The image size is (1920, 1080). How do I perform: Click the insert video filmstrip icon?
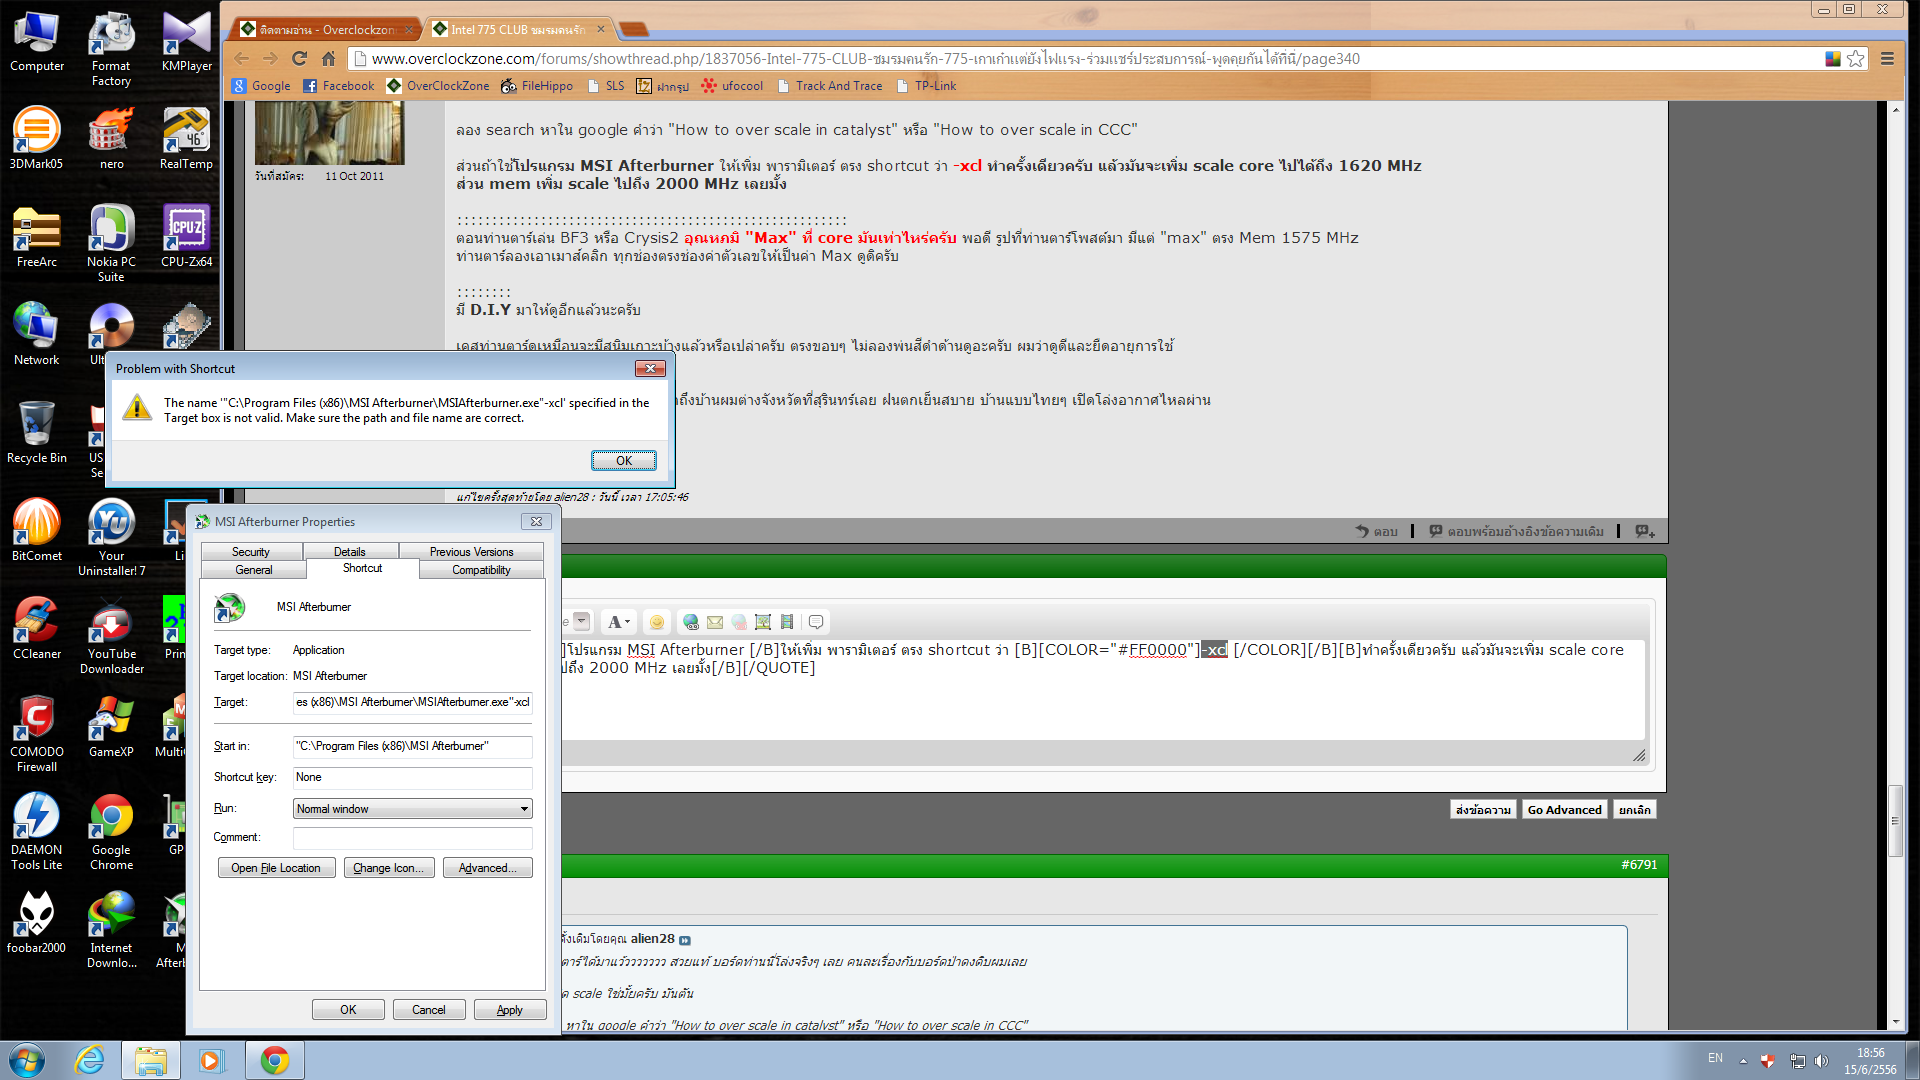point(787,622)
